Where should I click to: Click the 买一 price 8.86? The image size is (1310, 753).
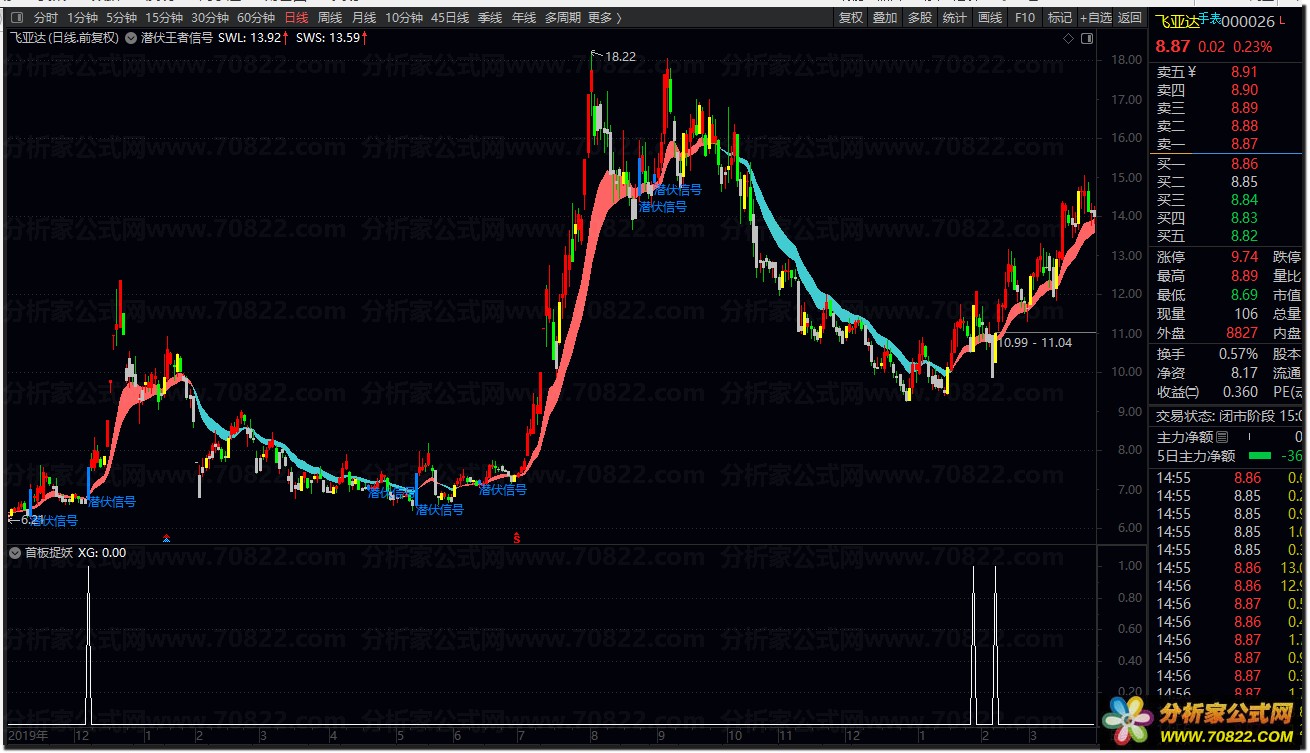1245,164
